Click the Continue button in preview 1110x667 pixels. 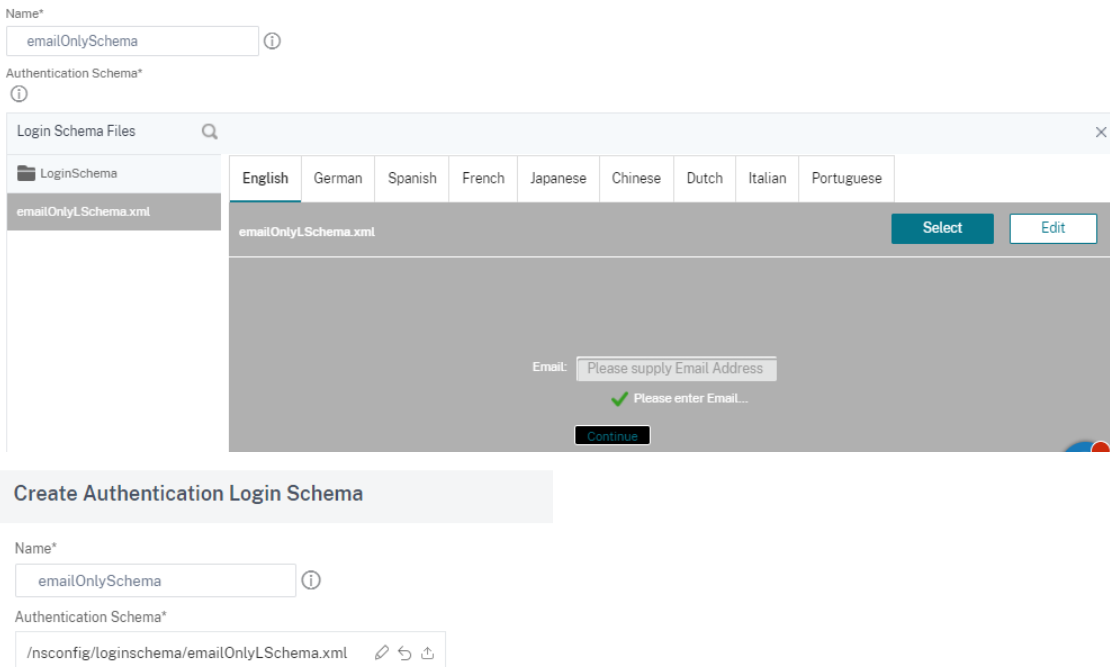click(x=612, y=435)
